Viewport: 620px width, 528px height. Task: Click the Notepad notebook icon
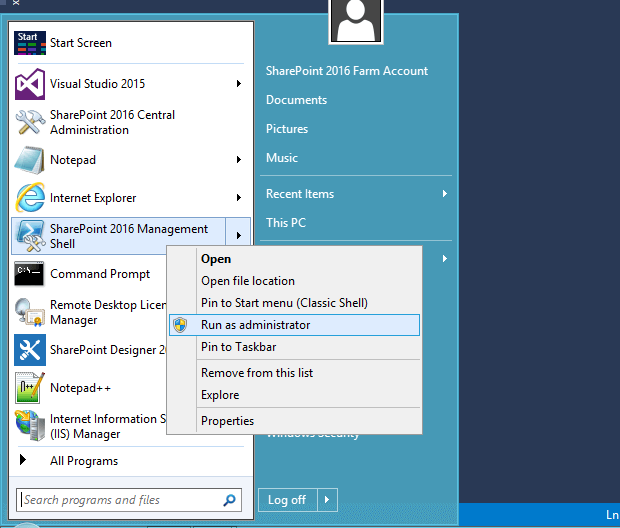point(29,160)
